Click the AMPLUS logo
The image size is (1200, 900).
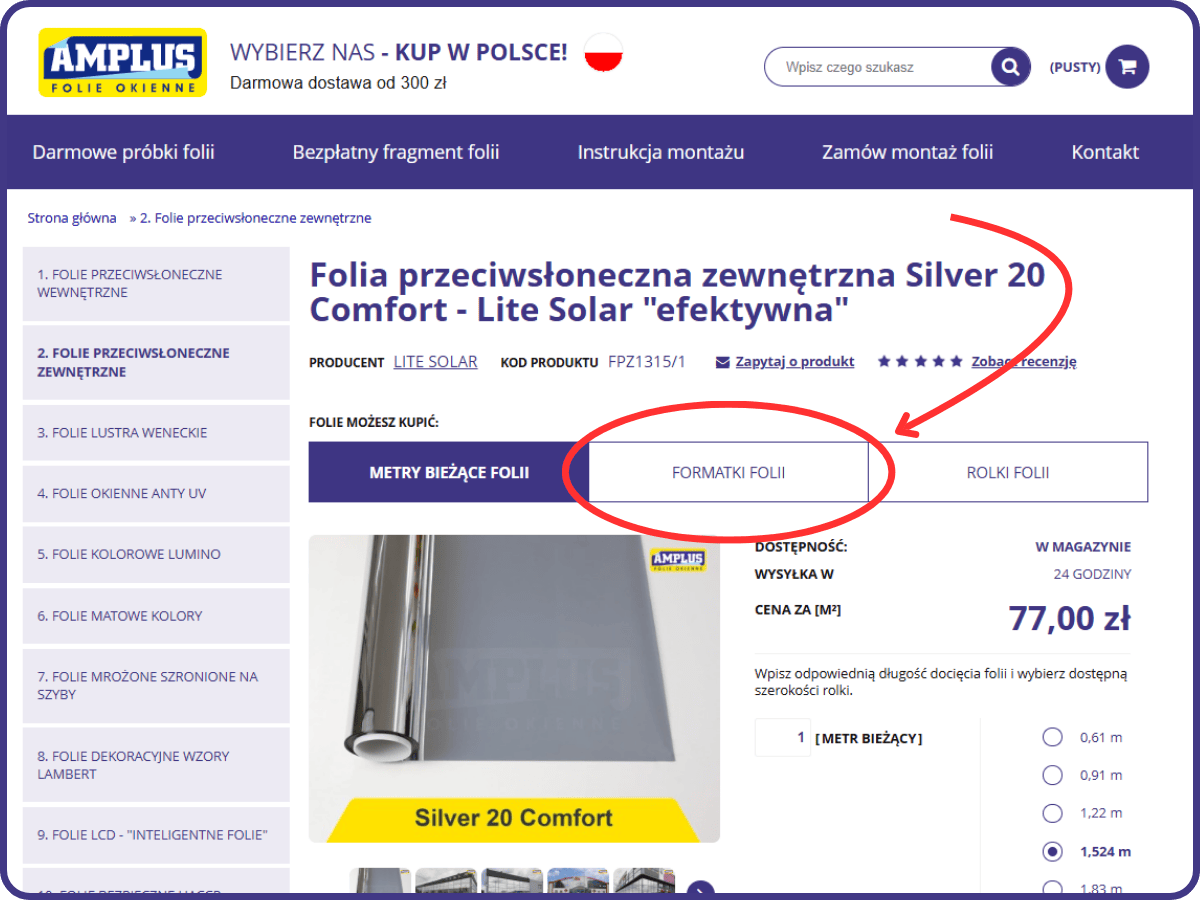(x=121, y=61)
